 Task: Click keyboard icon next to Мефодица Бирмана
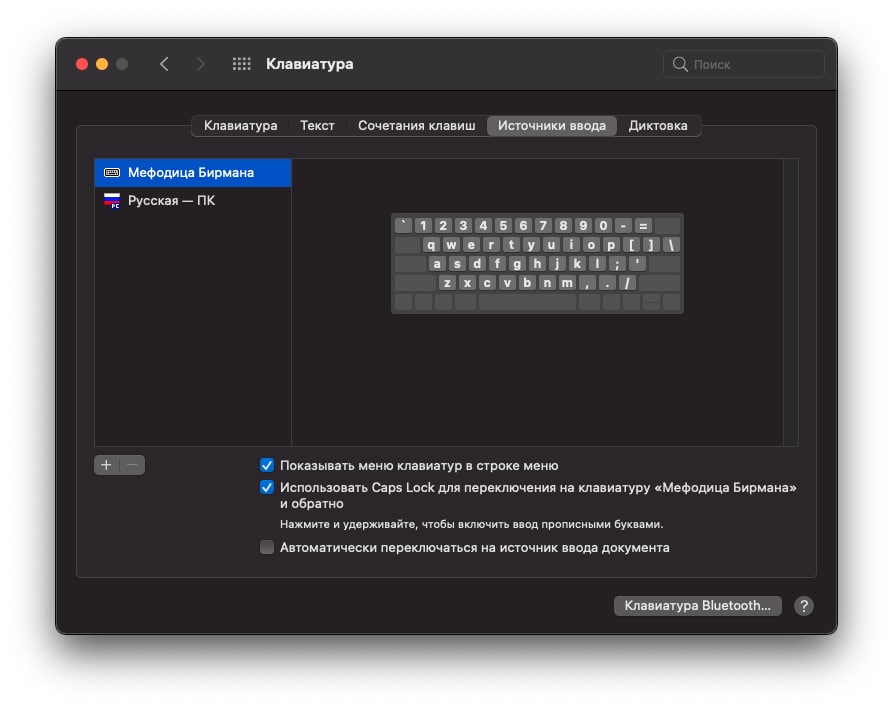112,172
